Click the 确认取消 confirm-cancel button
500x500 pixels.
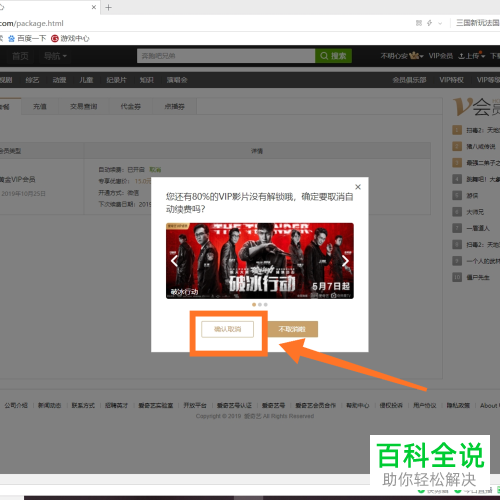227,329
